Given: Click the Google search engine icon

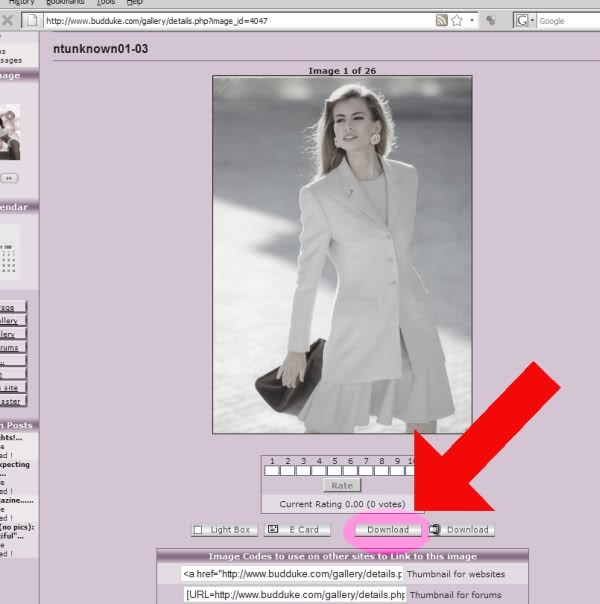Looking at the screenshot, I should (x=522, y=20).
